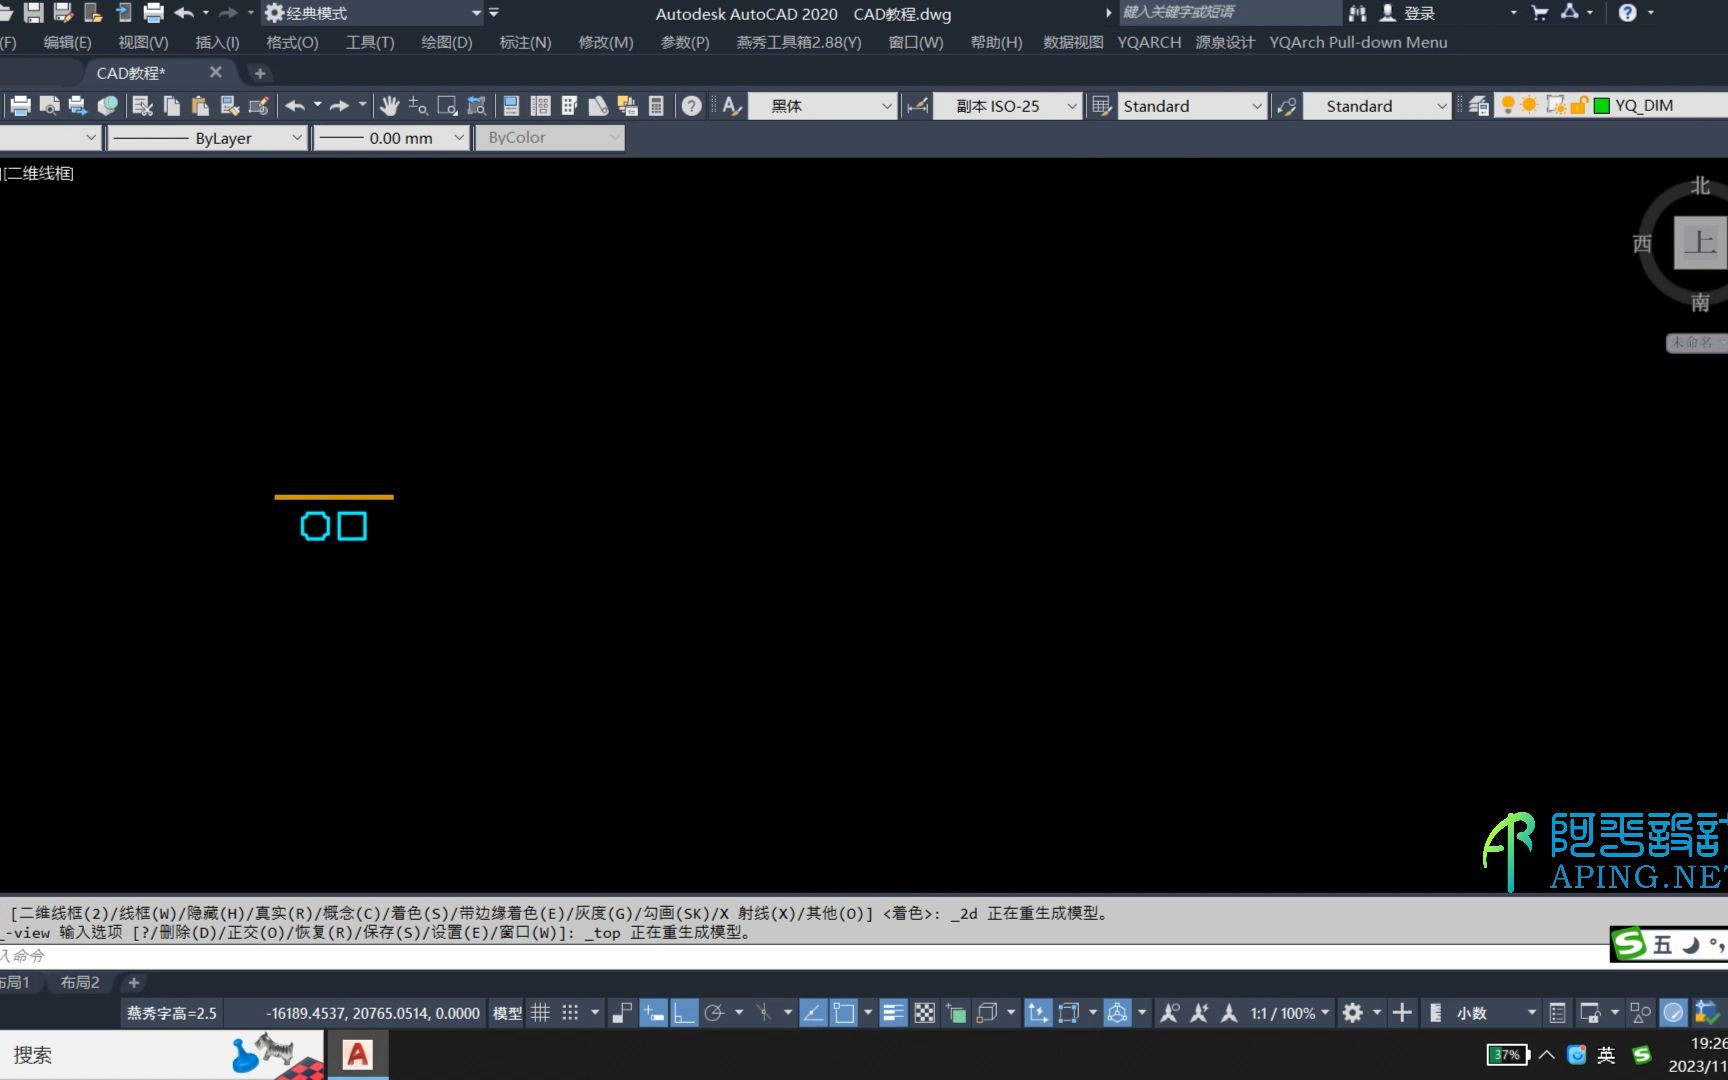Click the Customization plus icon in status bar
The image size is (1728, 1080).
tap(1402, 1013)
